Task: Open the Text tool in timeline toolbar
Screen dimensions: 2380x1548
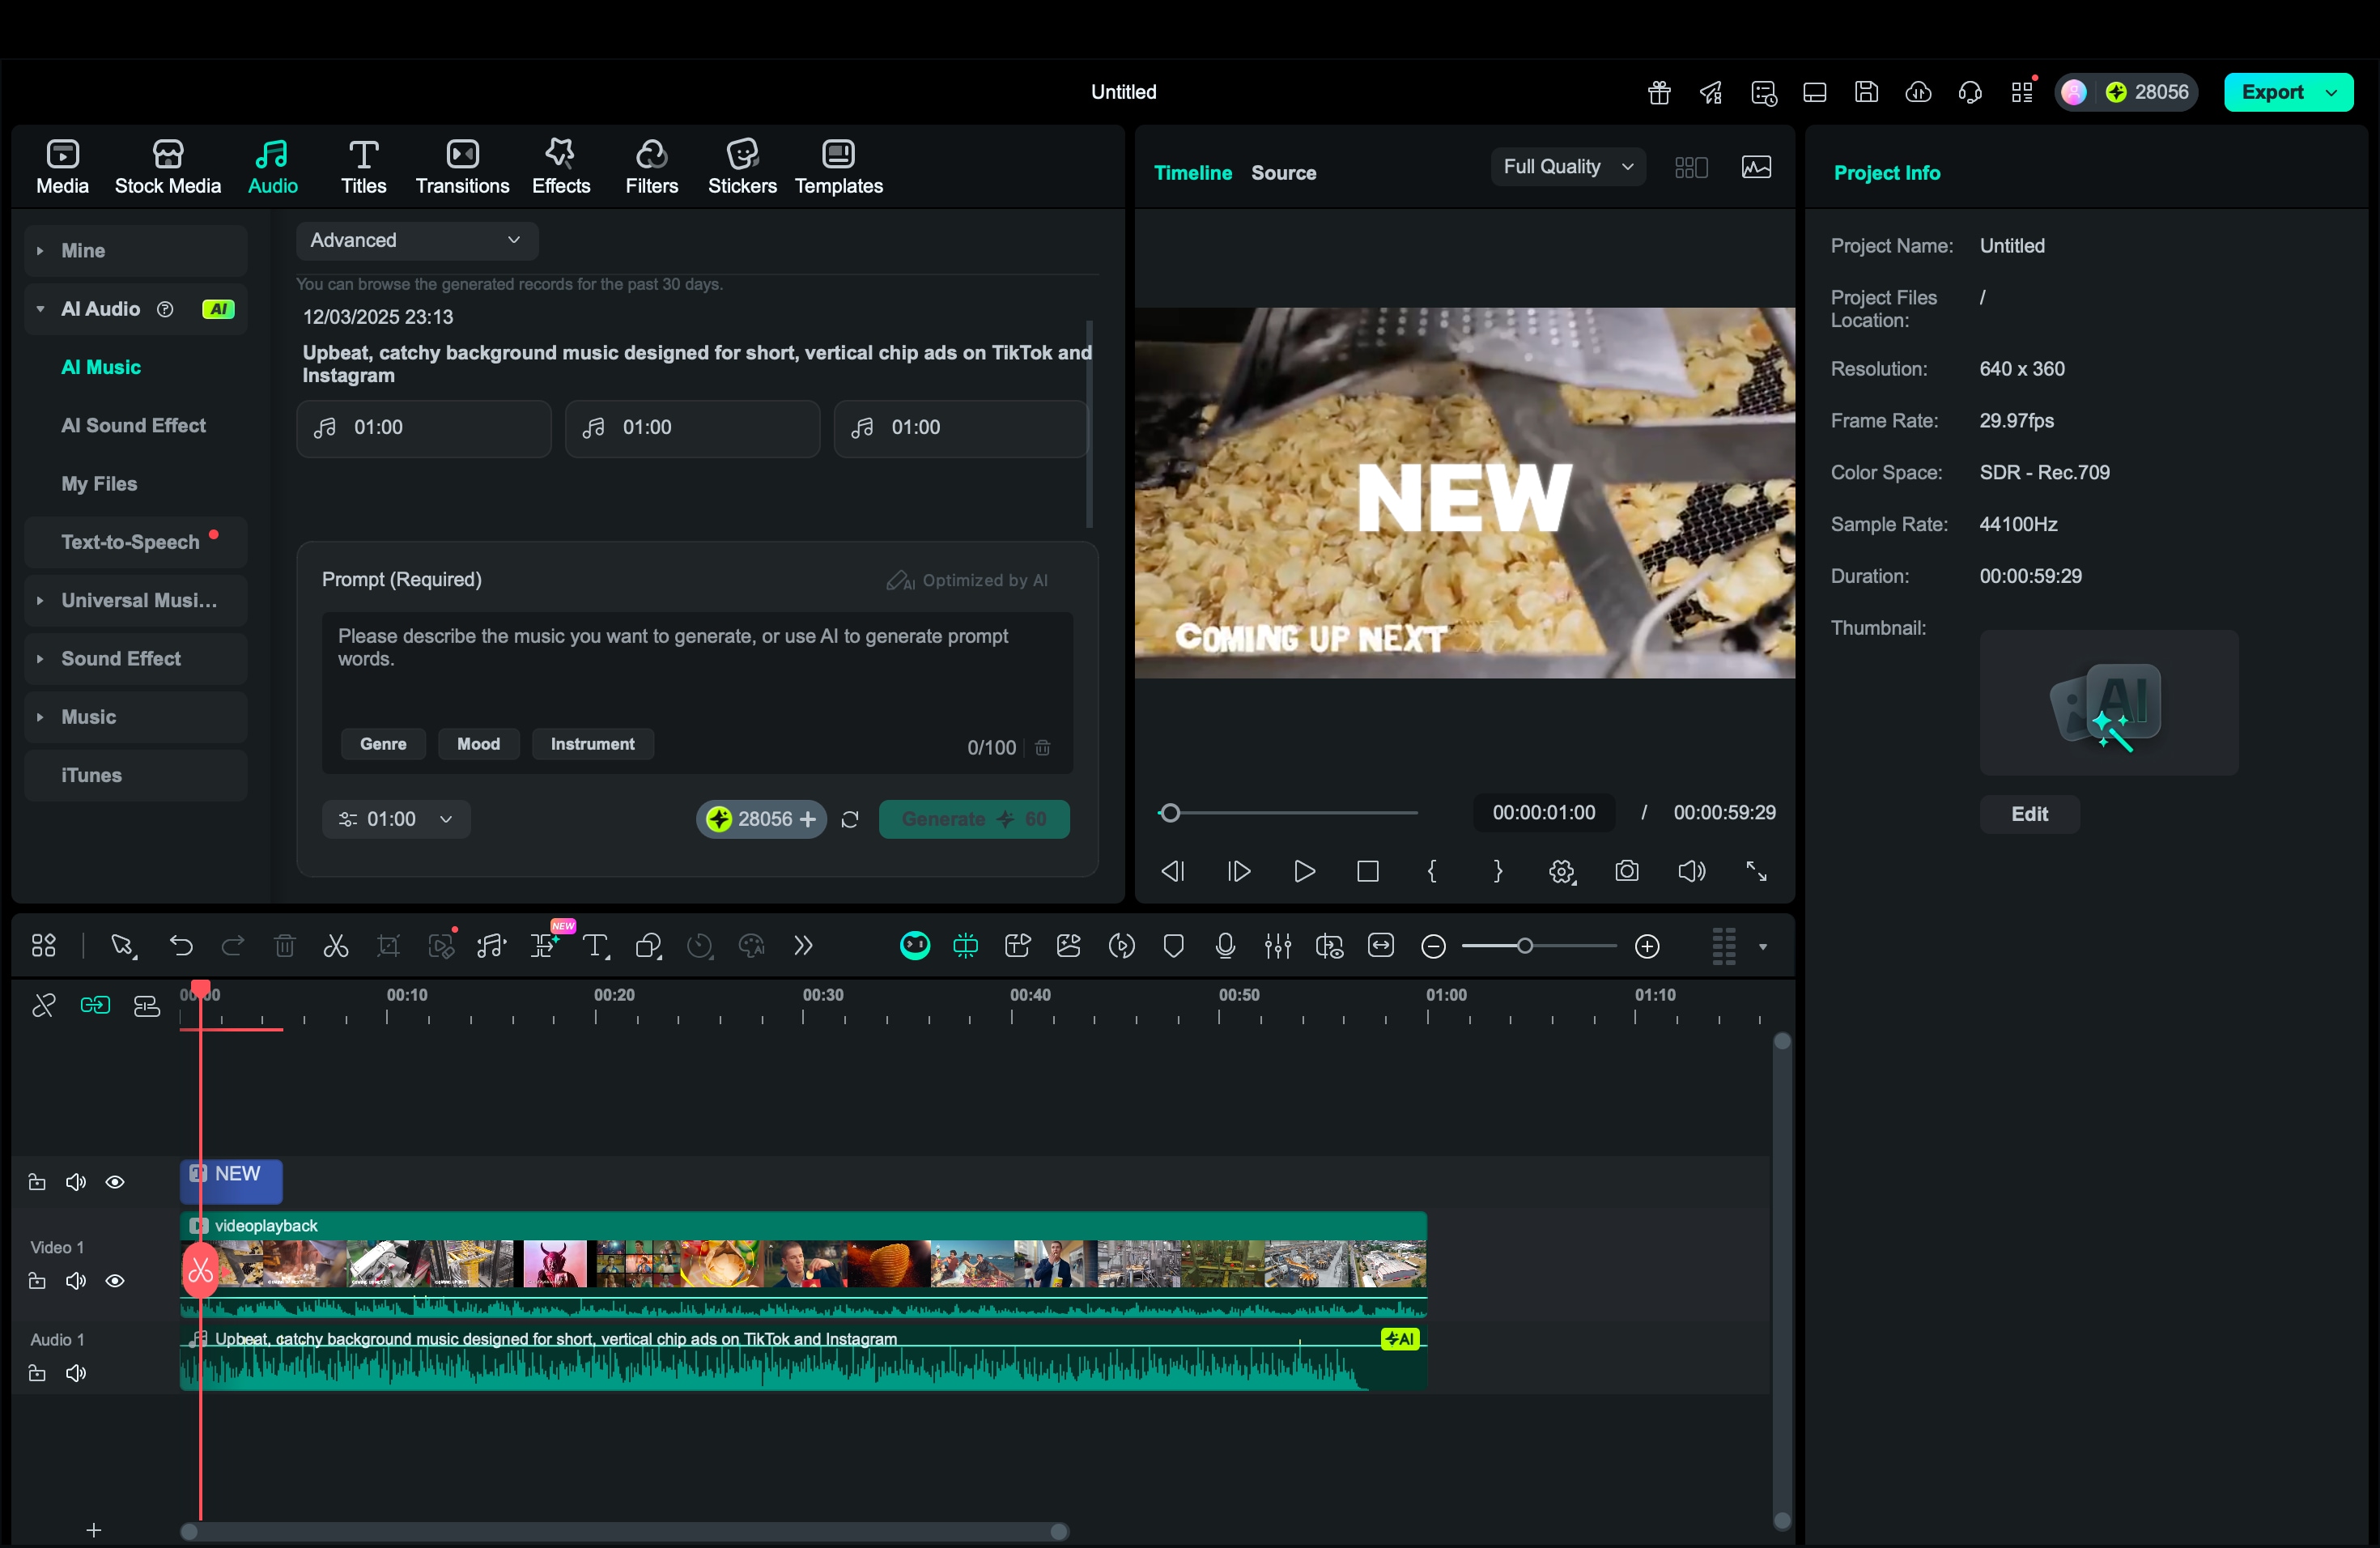Action: (x=596, y=946)
